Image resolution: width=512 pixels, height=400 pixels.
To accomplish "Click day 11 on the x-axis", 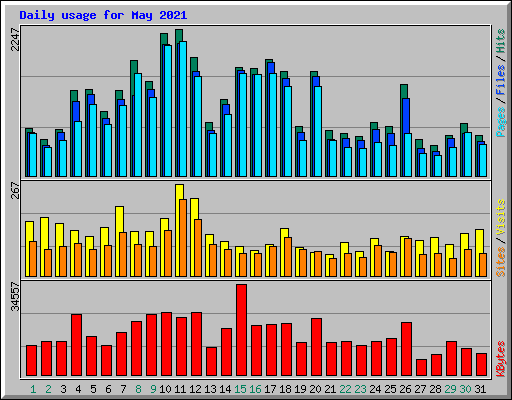I will (x=180, y=389).
